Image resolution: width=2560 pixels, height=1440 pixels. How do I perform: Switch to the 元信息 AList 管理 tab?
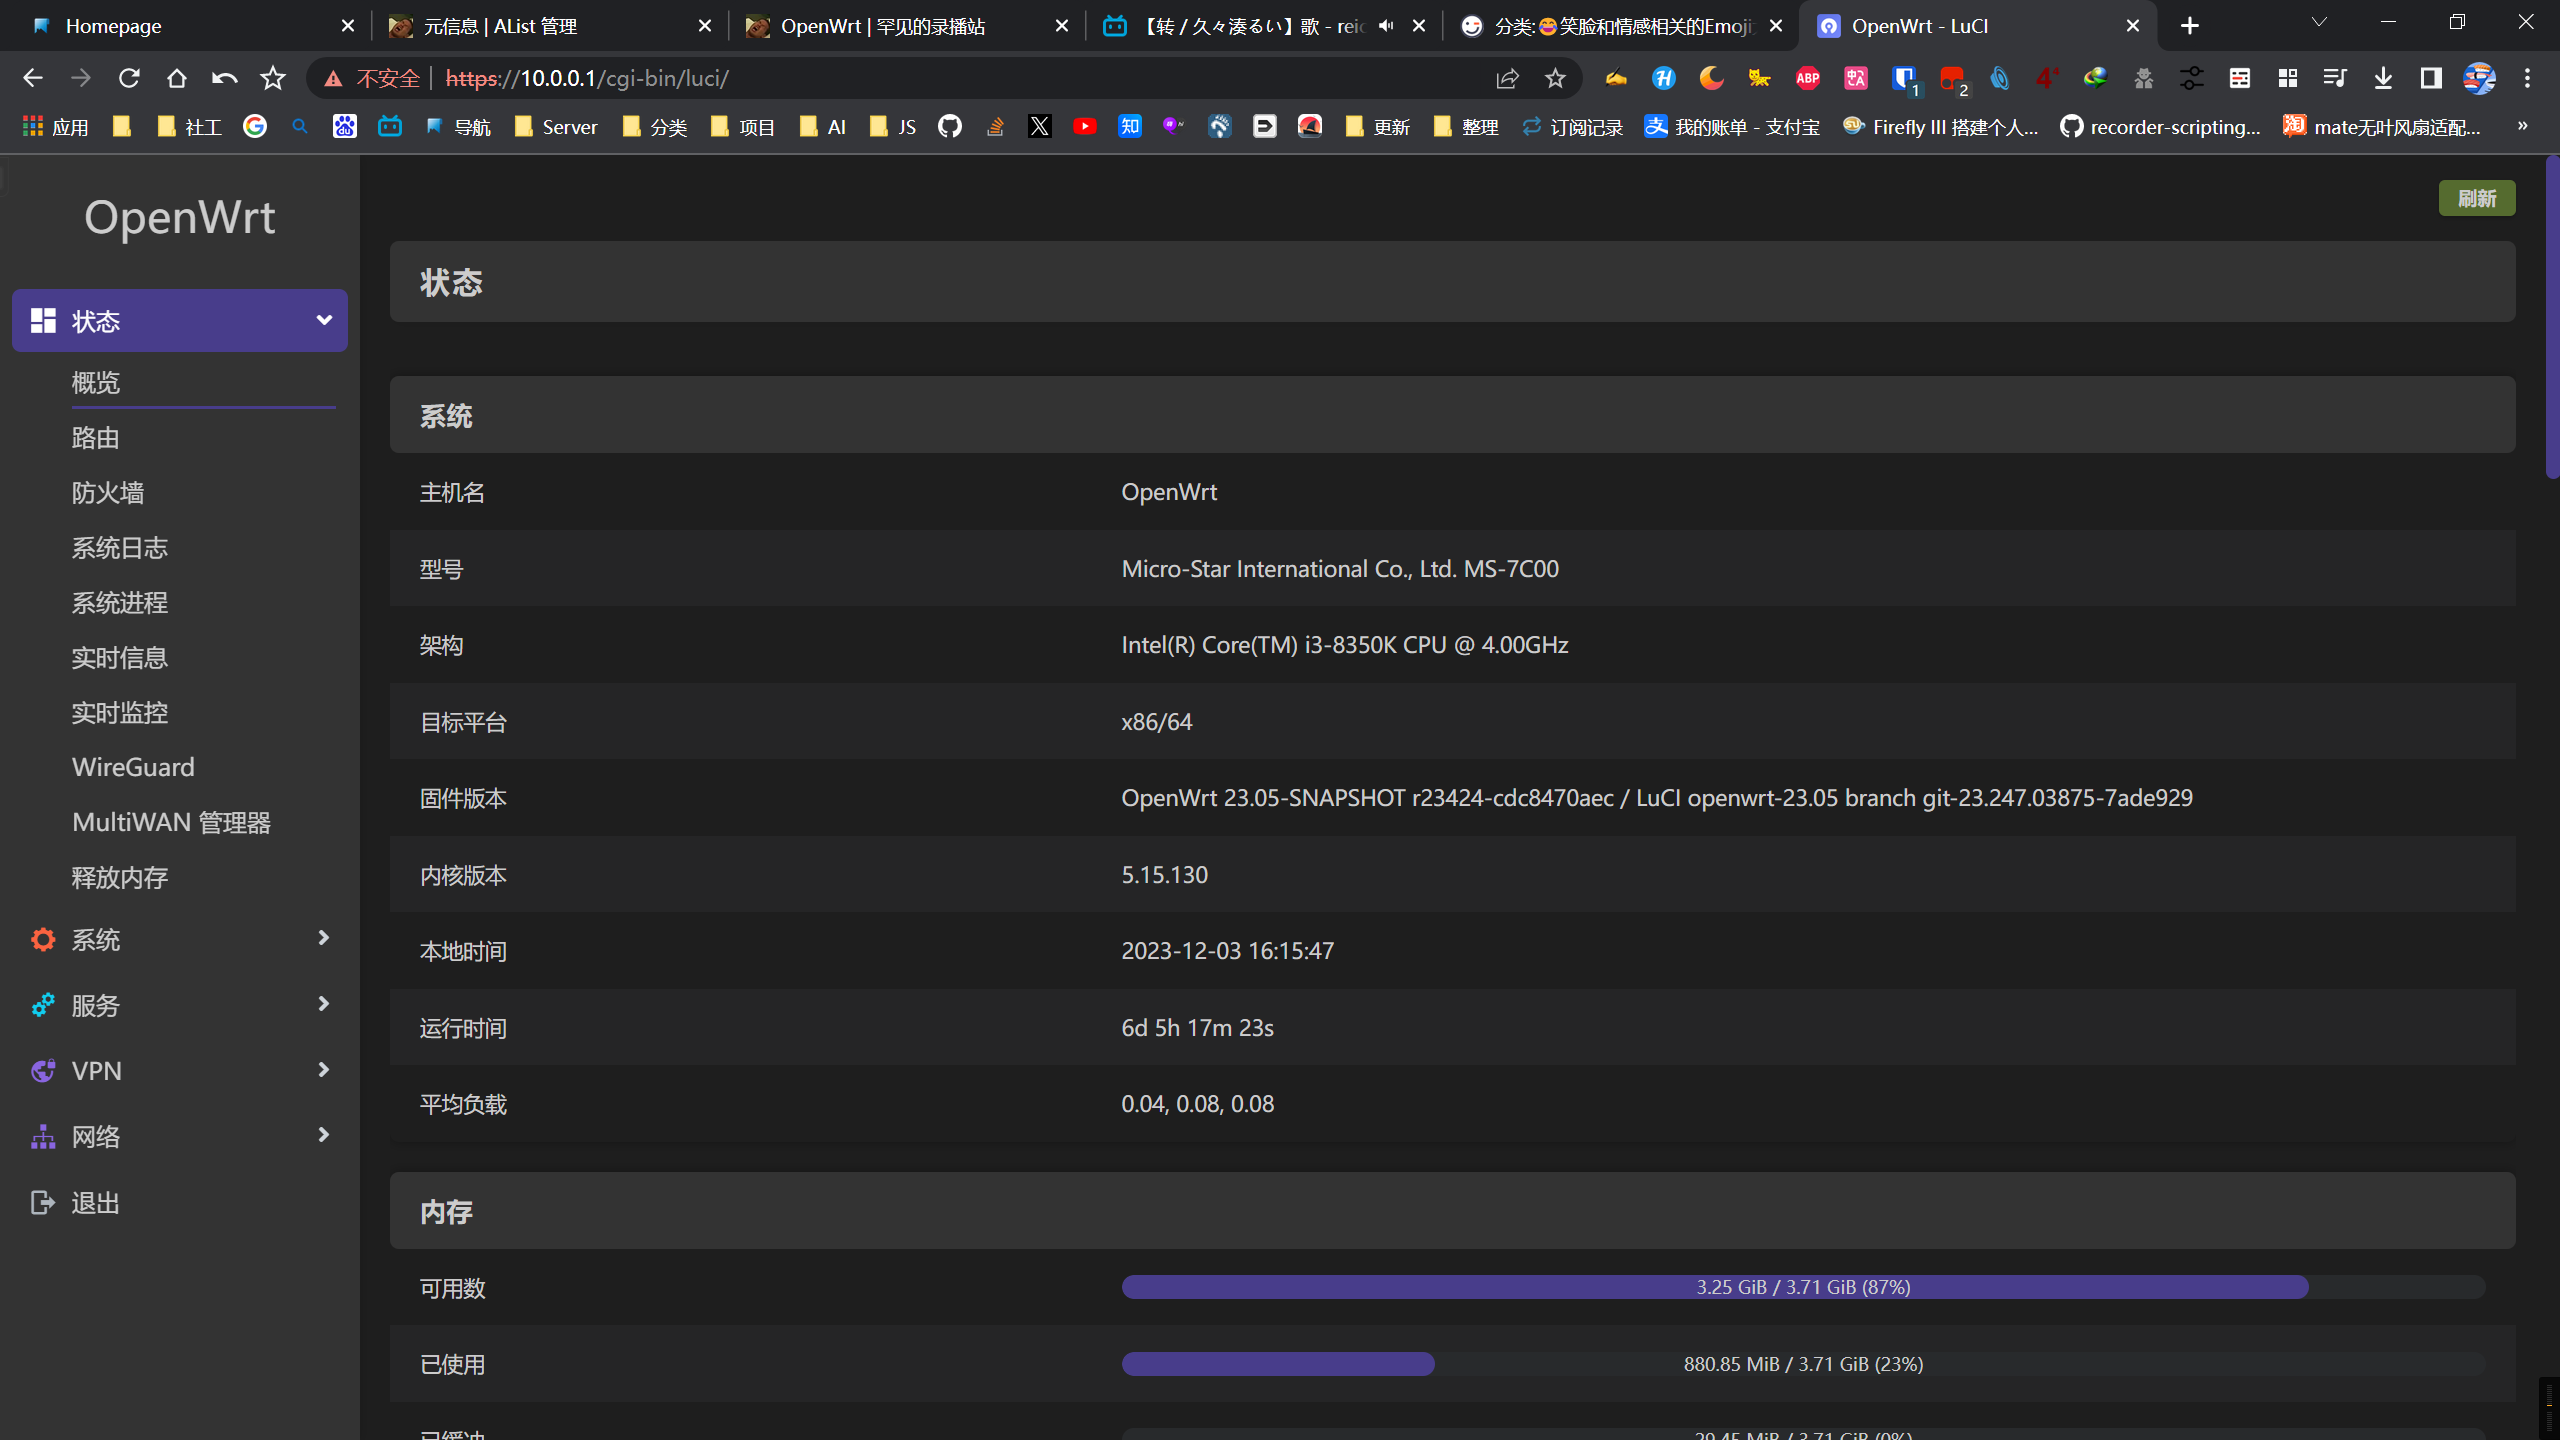548,26
